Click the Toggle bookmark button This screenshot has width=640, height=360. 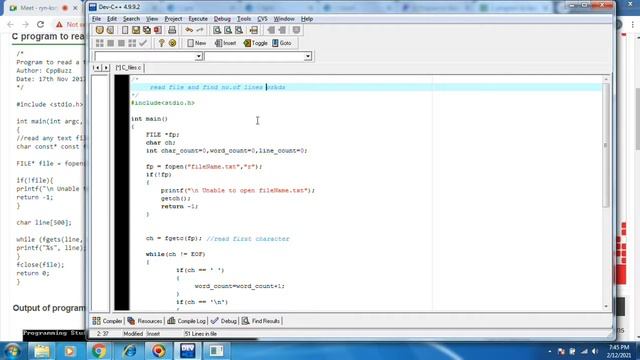256,43
